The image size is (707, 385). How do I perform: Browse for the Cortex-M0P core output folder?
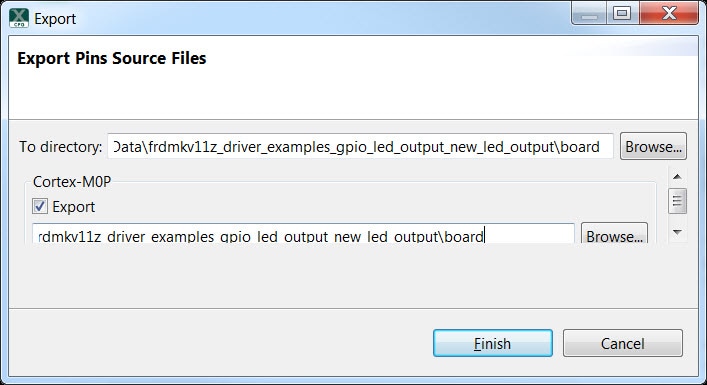coord(614,233)
